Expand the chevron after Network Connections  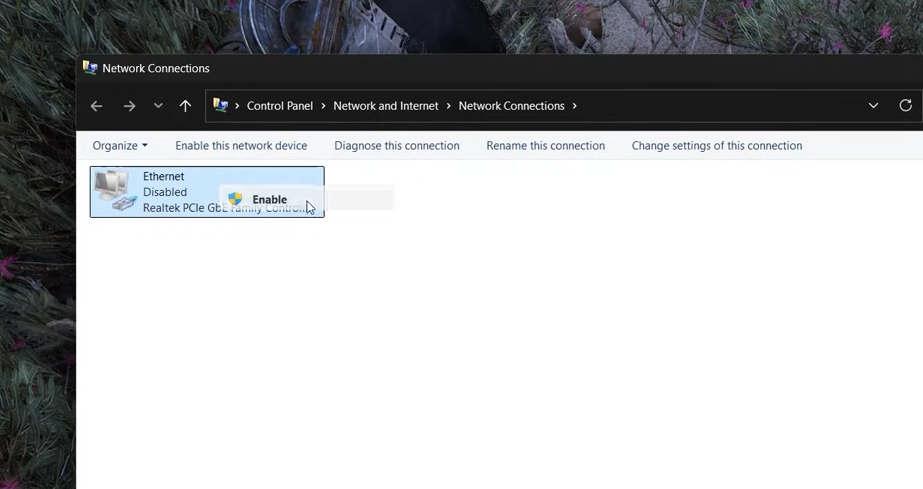575,106
